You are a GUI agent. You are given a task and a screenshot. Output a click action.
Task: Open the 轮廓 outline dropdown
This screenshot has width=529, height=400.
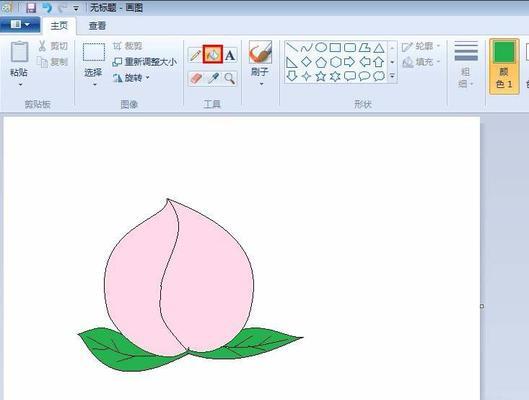tap(421, 46)
